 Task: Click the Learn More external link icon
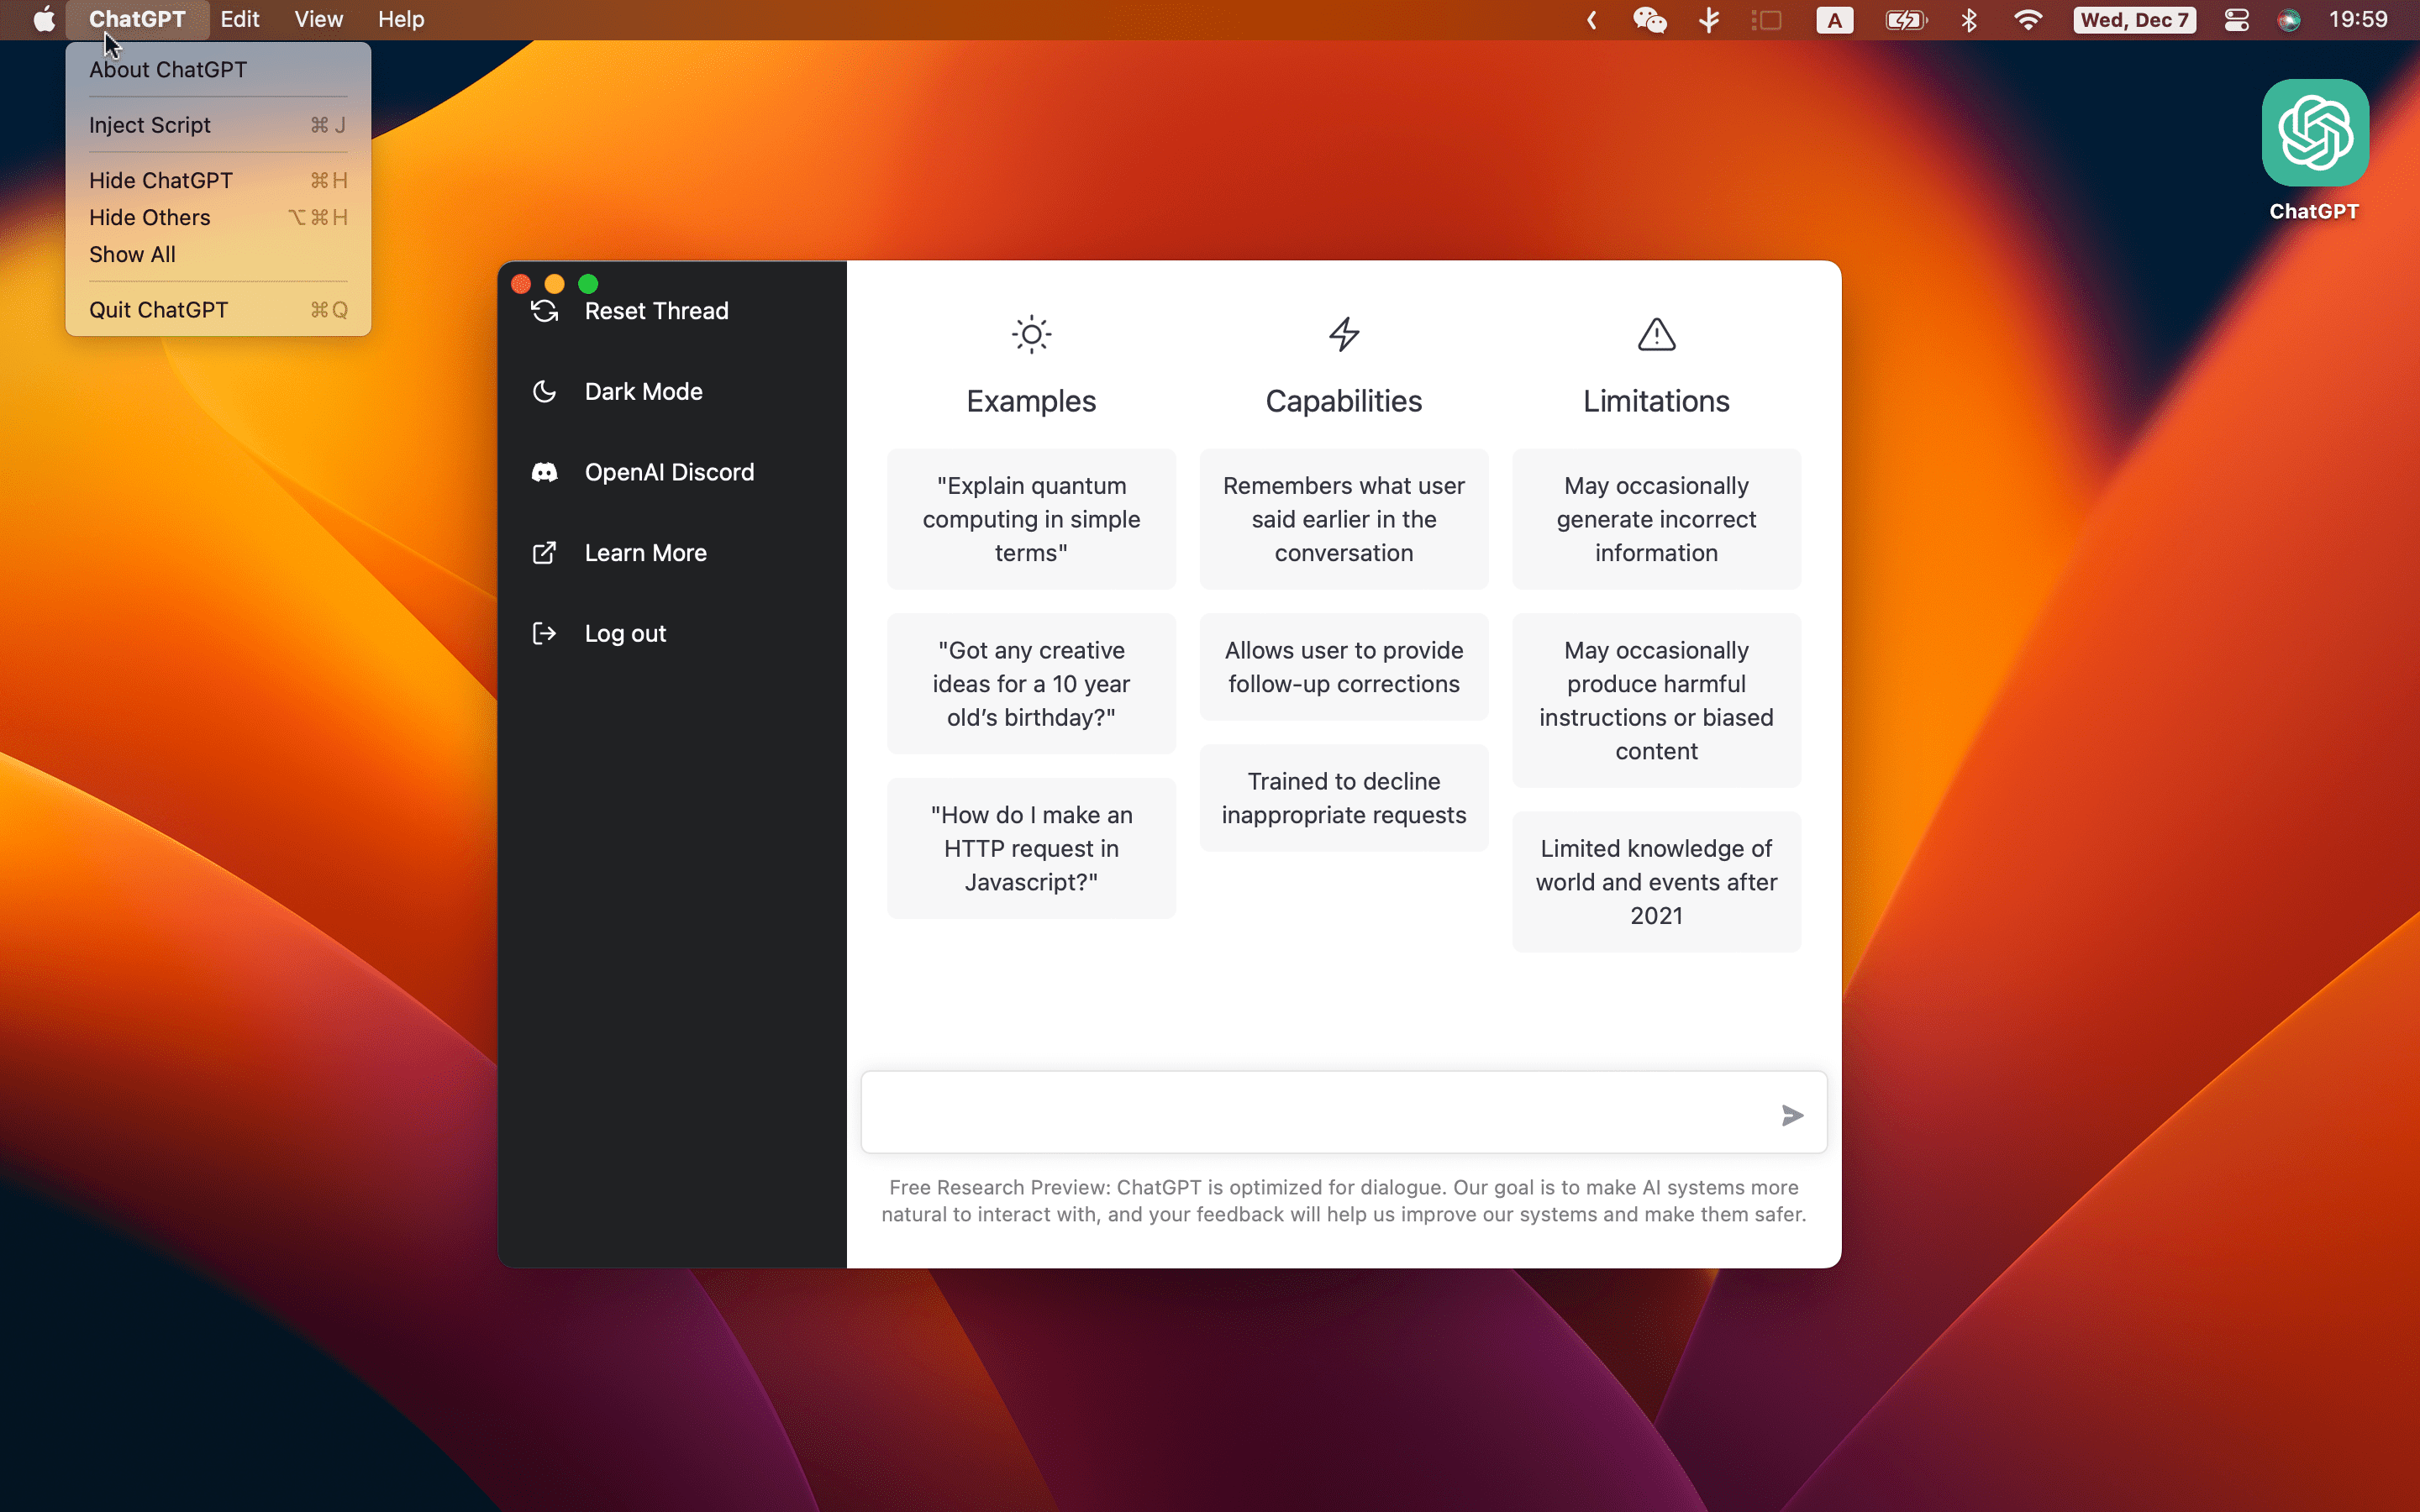point(544,553)
